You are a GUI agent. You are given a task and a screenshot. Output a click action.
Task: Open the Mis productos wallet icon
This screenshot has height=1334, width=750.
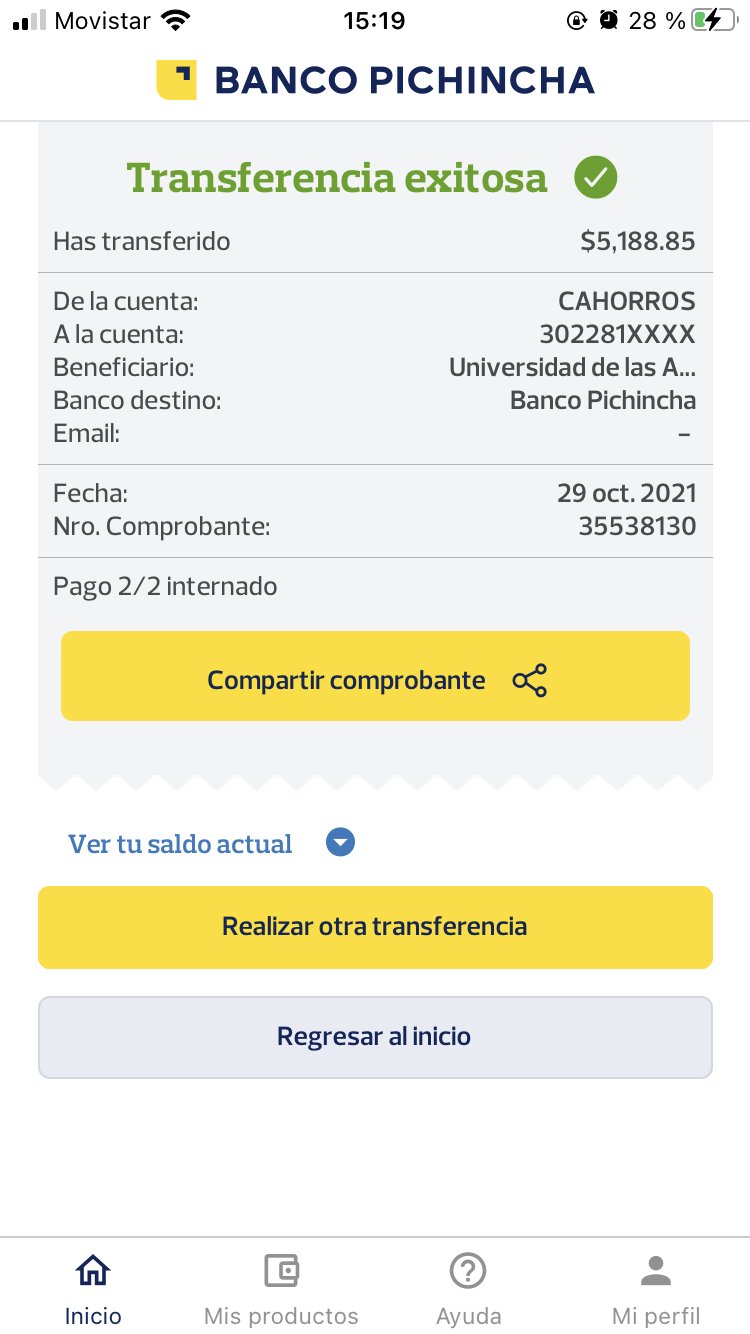point(281,1271)
